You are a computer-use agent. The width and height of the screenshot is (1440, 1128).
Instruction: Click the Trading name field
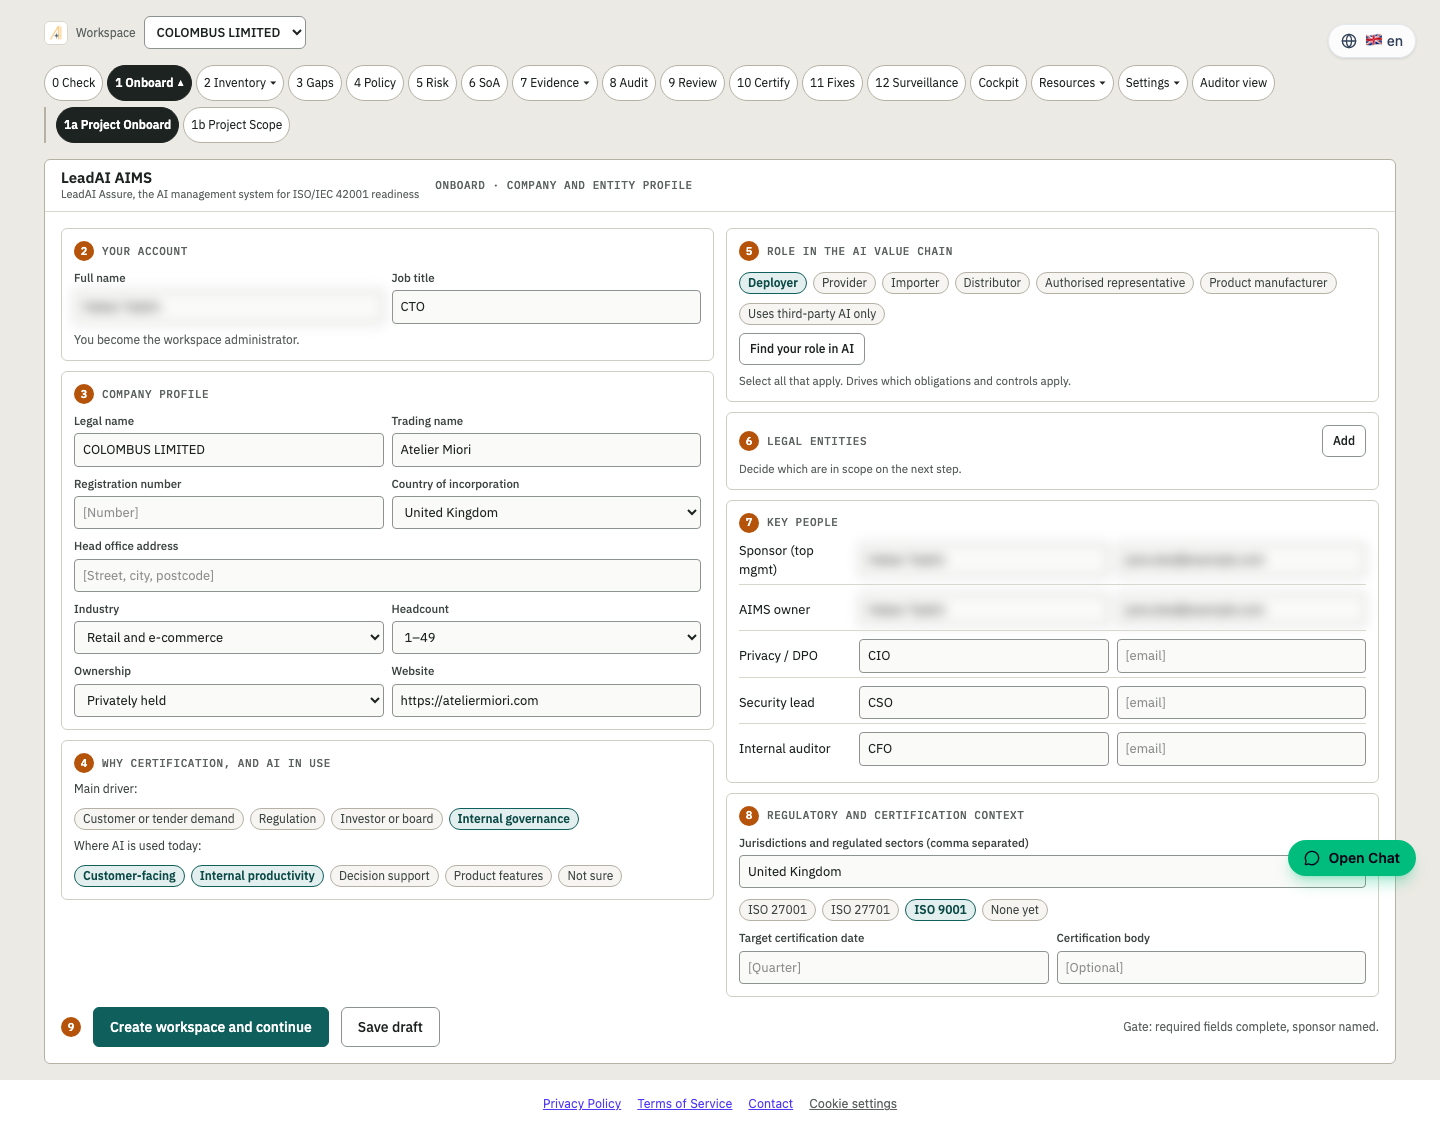(x=546, y=450)
